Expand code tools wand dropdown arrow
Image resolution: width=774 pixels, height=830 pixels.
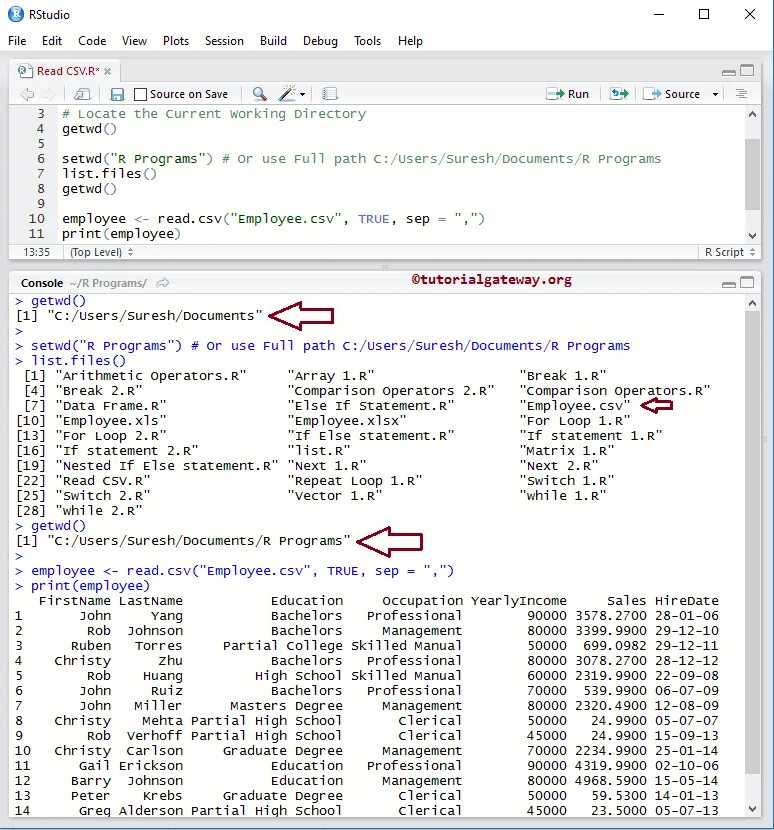pos(302,94)
